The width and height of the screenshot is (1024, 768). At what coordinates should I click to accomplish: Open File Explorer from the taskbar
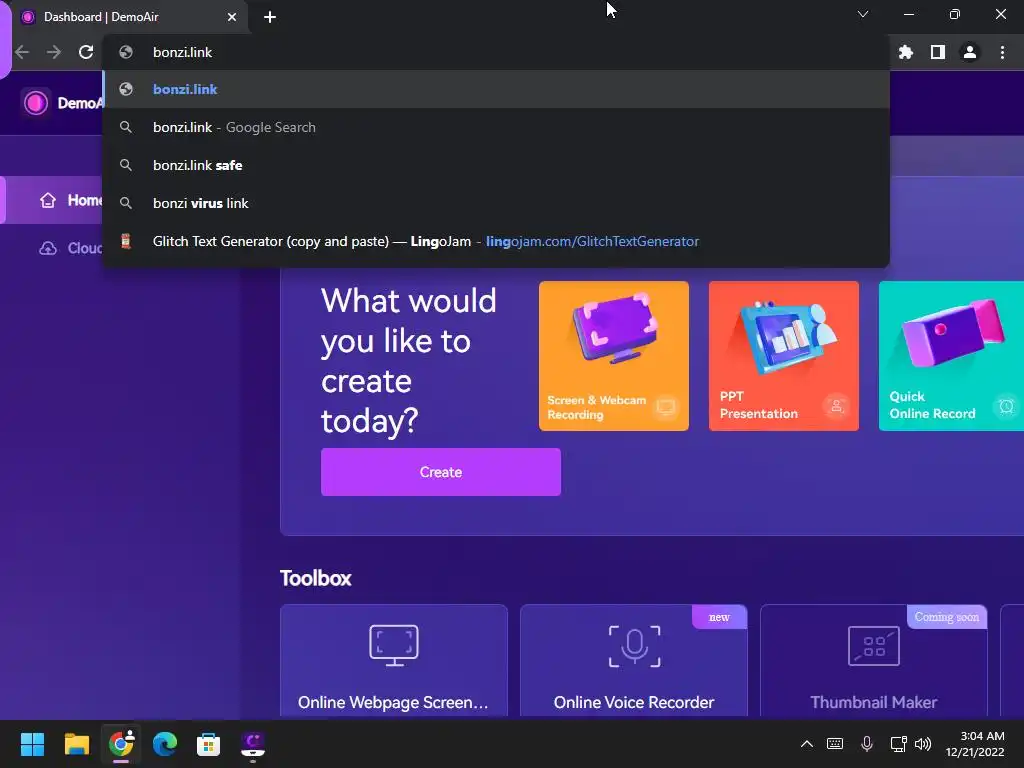pyautogui.click(x=76, y=744)
